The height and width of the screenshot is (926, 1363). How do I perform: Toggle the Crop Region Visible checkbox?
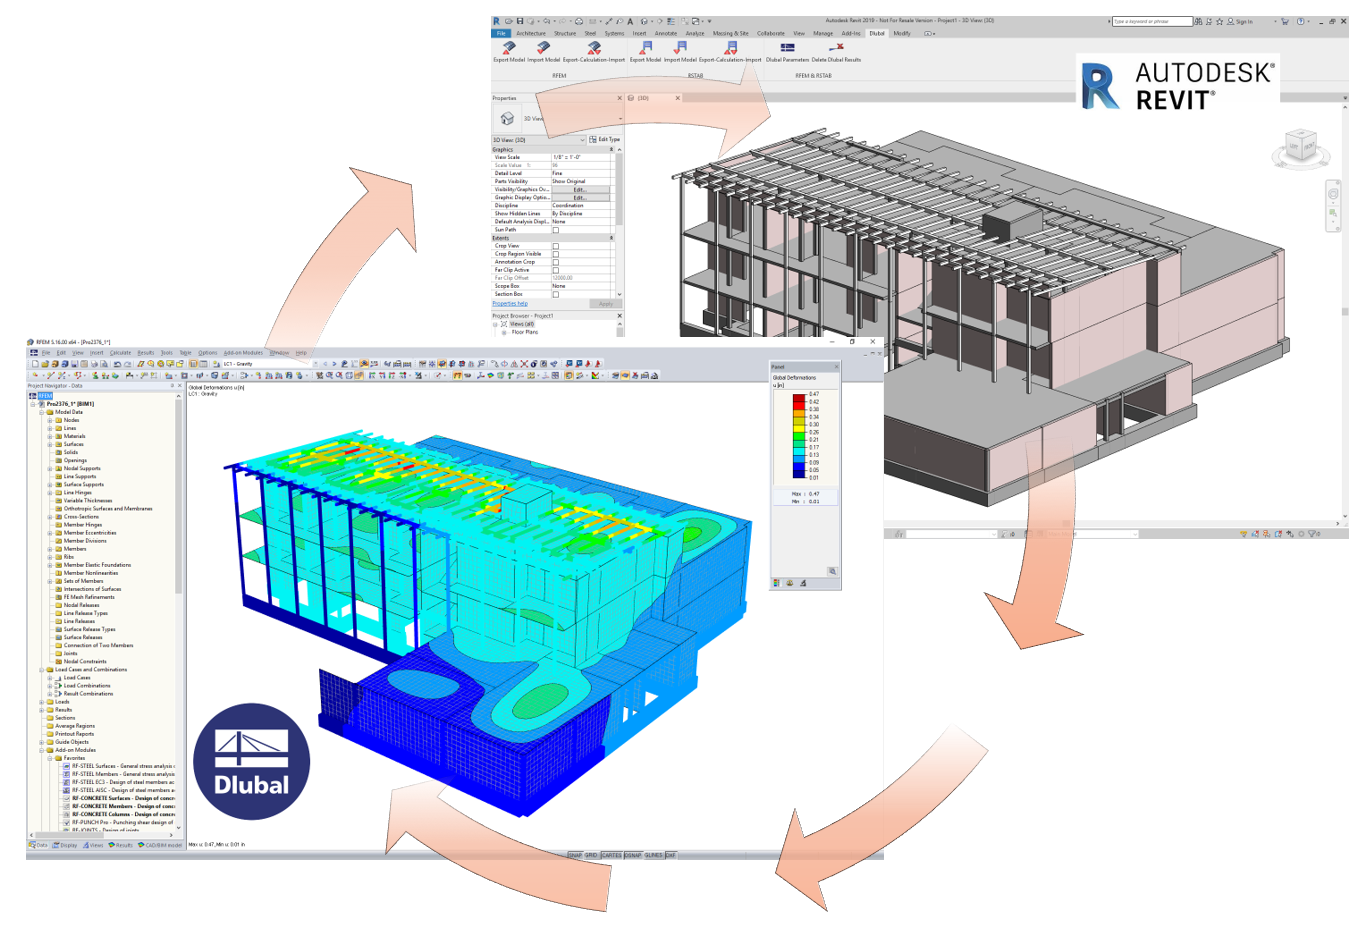pos(556,254)
